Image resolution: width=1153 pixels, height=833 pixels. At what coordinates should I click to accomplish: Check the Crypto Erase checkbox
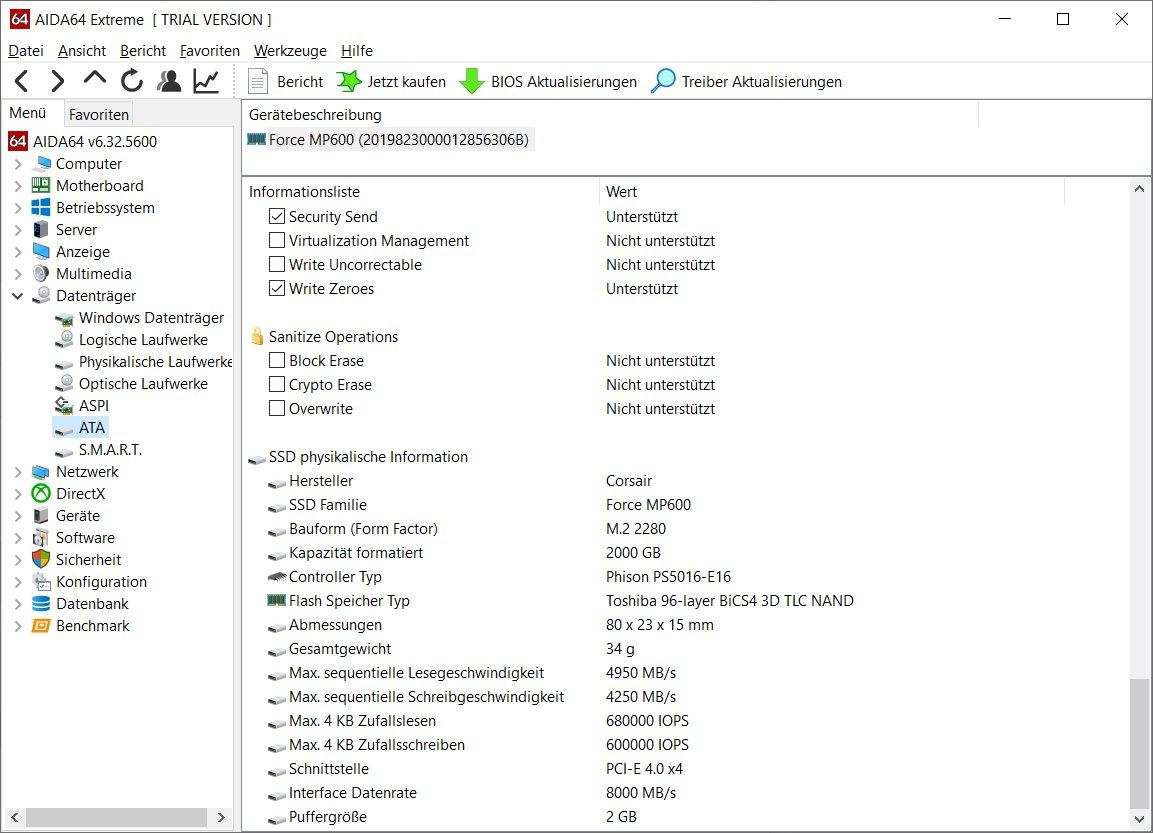pyautogui.click(x=277, y=385)
